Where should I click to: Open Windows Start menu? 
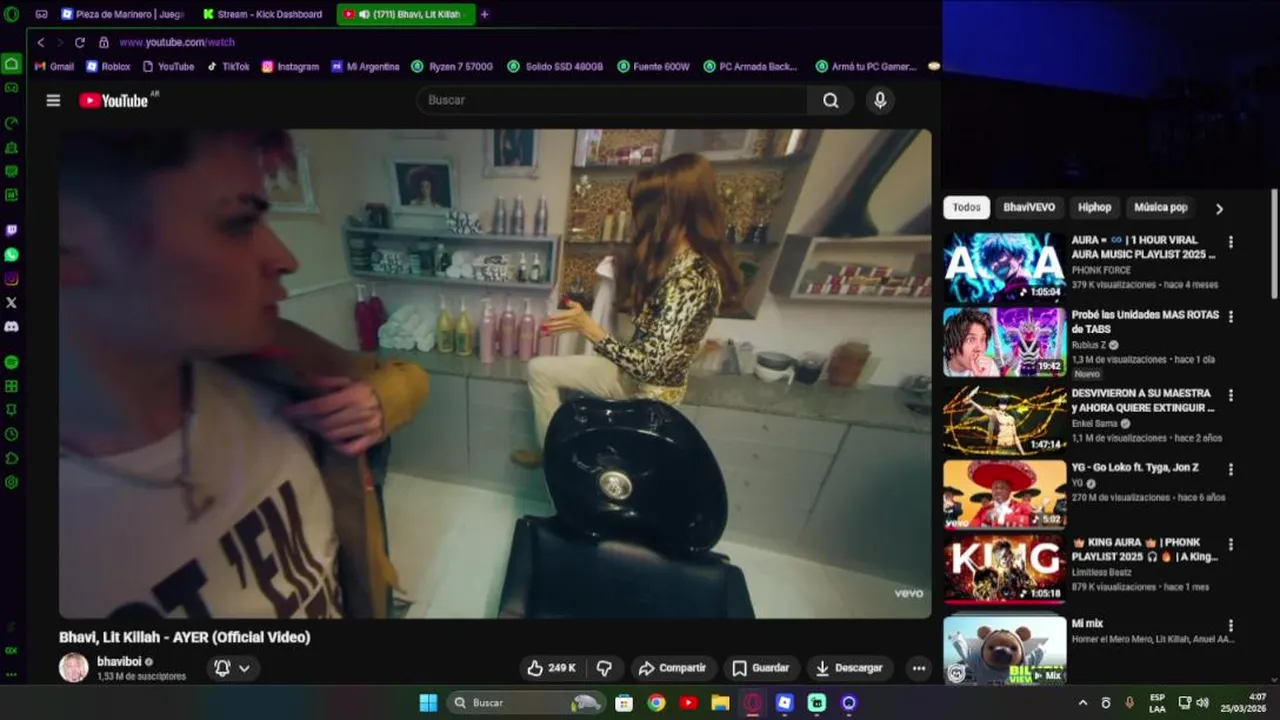click(x=428, y=703)
